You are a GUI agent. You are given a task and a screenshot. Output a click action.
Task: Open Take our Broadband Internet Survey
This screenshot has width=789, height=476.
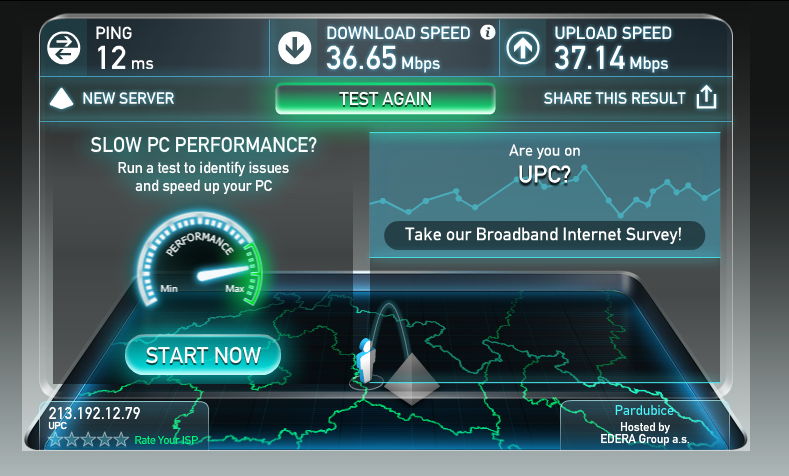click(544, 235)
